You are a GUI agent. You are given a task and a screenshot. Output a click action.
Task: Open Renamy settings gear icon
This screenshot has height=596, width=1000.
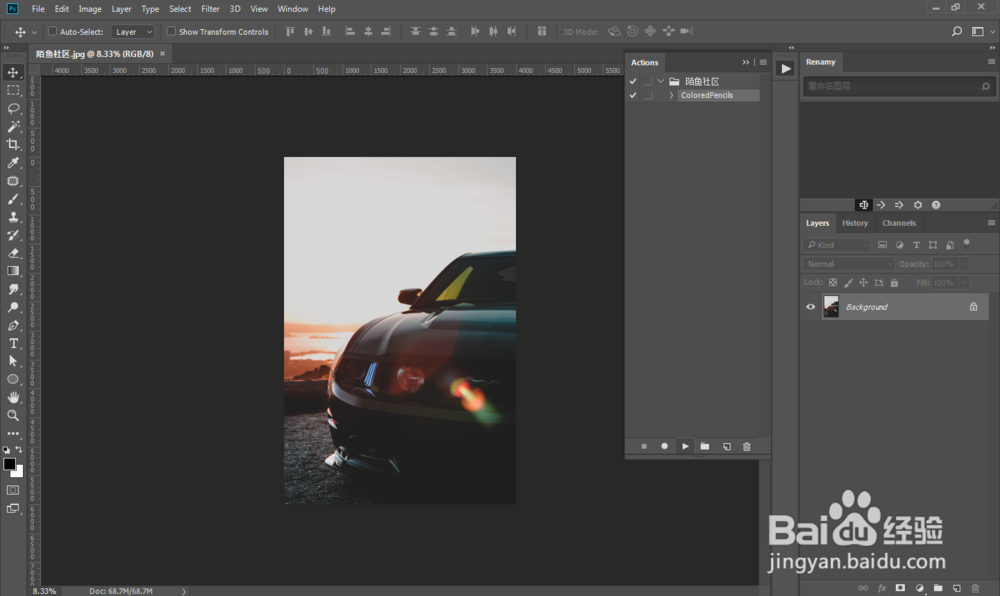918,205
